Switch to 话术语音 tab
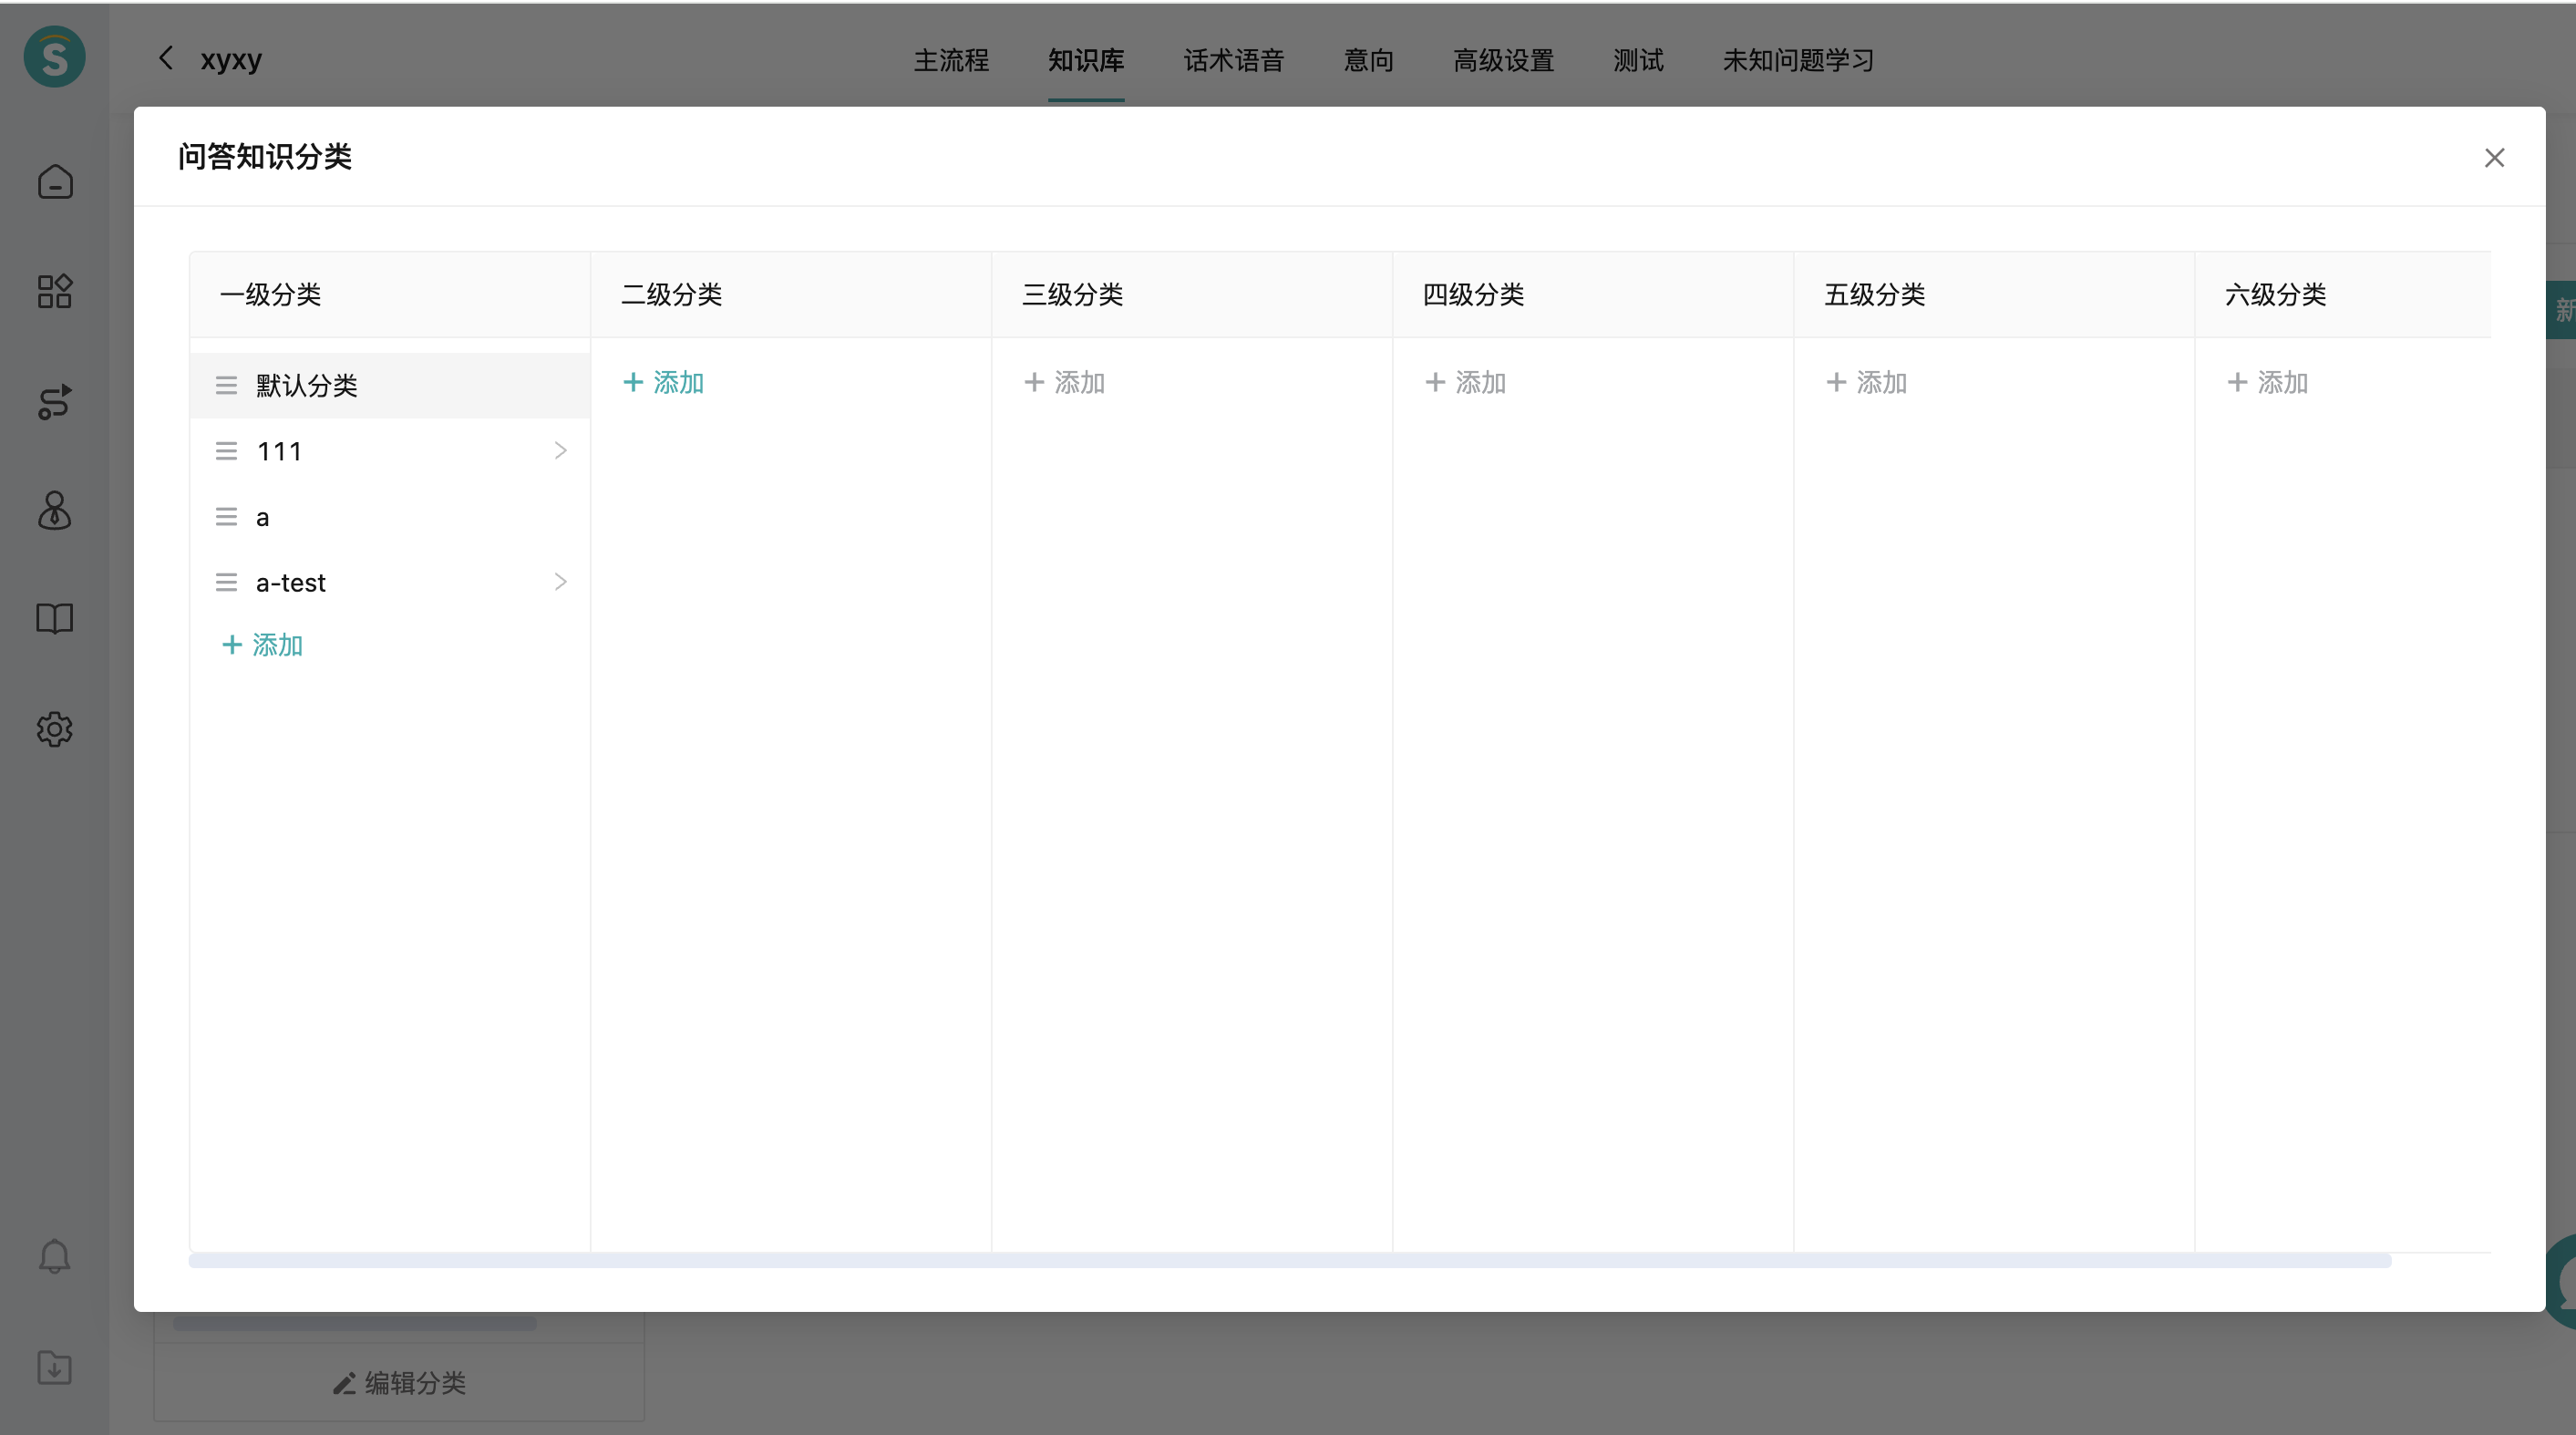The height and width of the screenshot is (1435, 2576). 1234,60
